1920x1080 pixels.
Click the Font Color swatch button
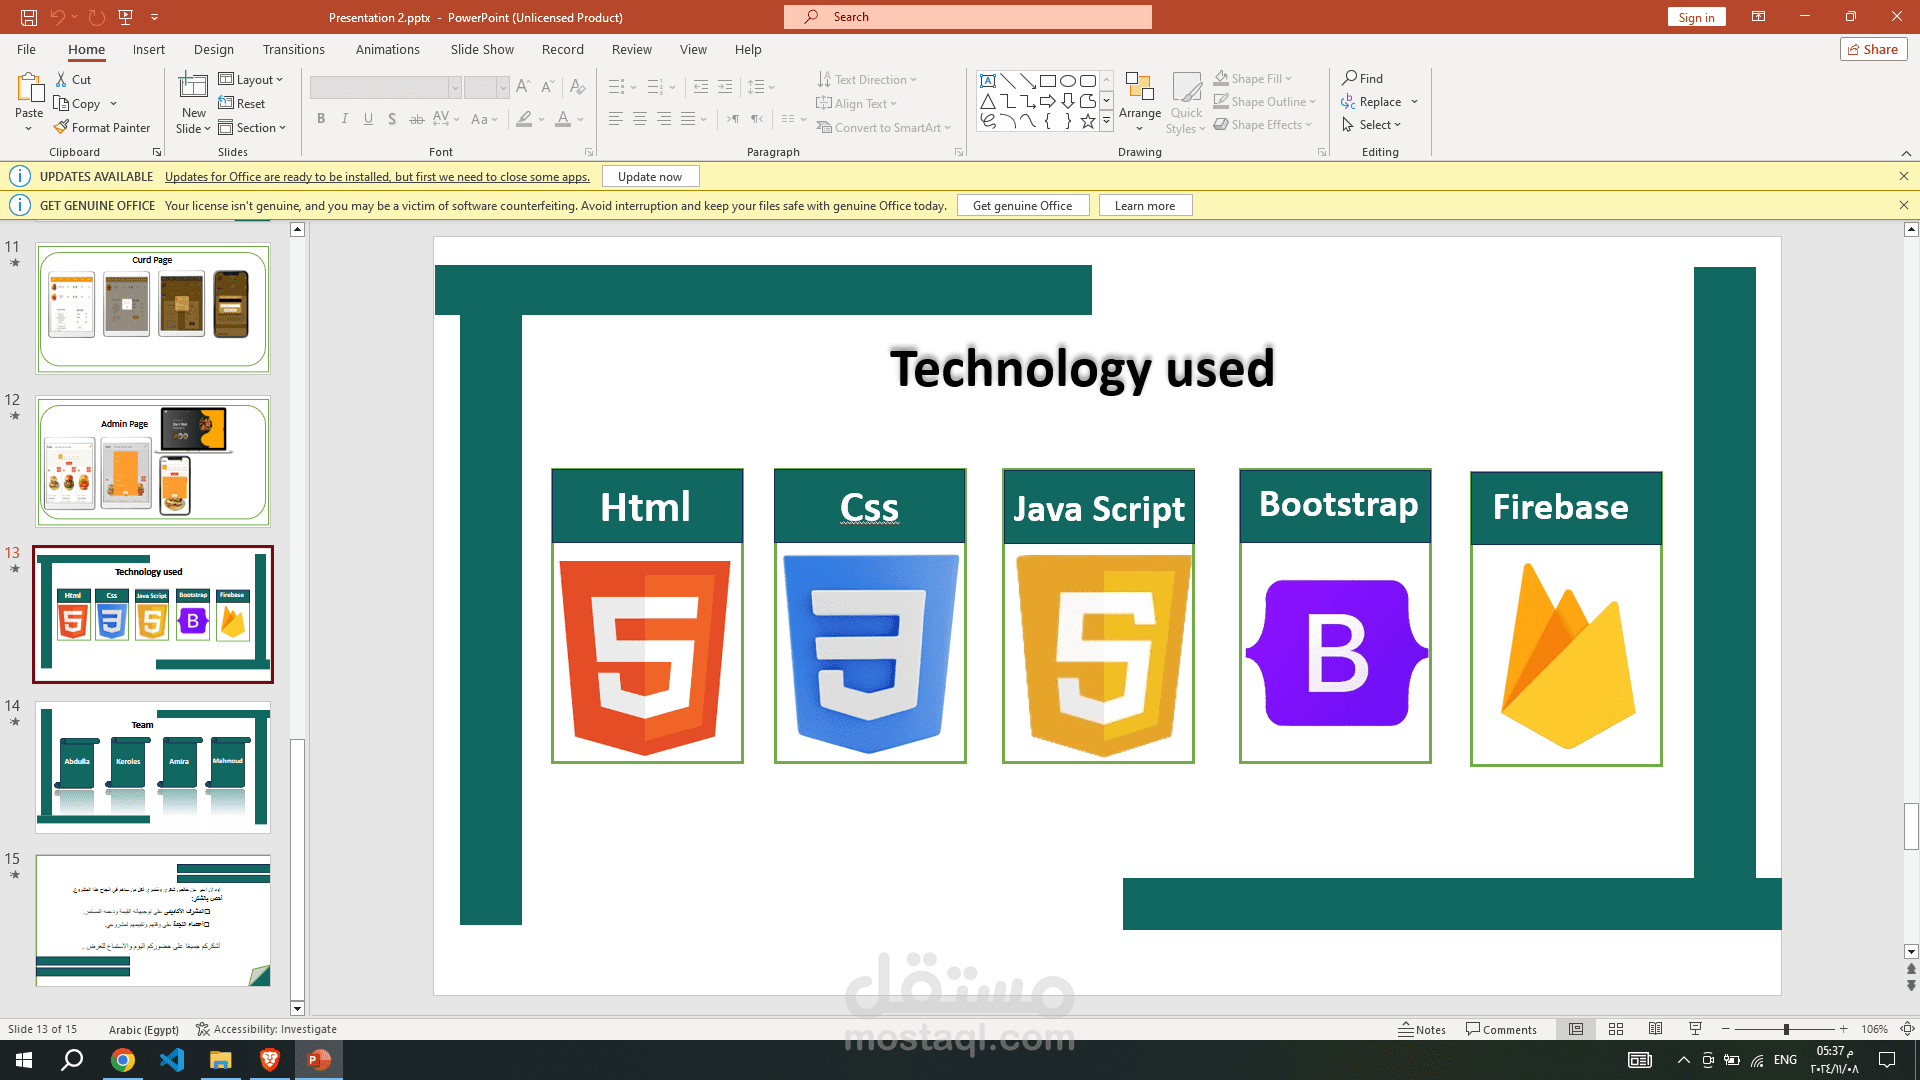pyautogui.click(x=563, y=119)
